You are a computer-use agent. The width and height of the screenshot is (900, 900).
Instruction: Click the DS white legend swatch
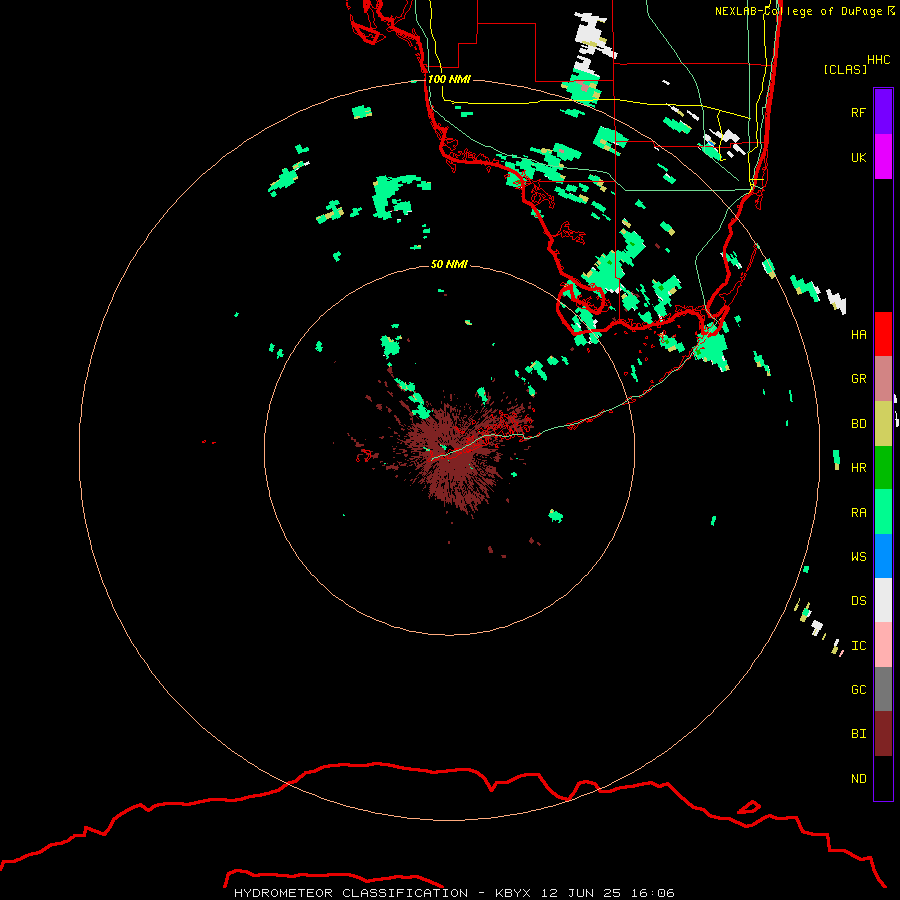(883, 600)
